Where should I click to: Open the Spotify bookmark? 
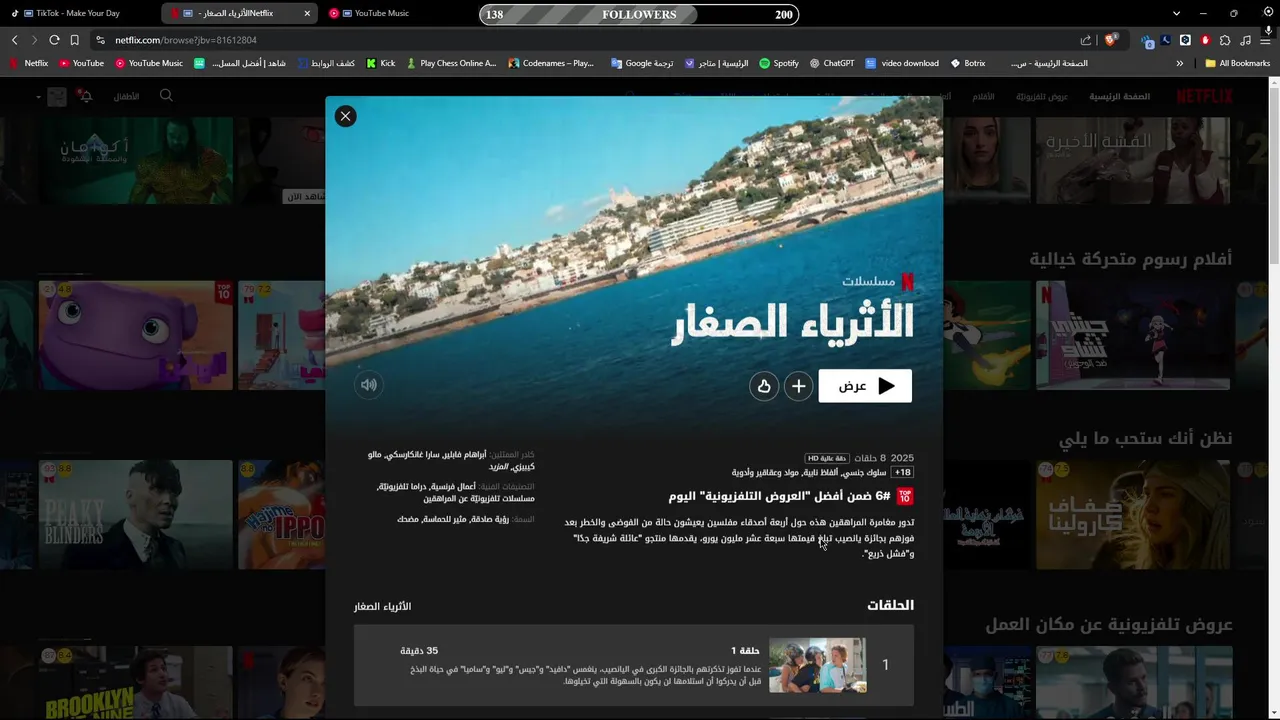[x=779, y=63]
